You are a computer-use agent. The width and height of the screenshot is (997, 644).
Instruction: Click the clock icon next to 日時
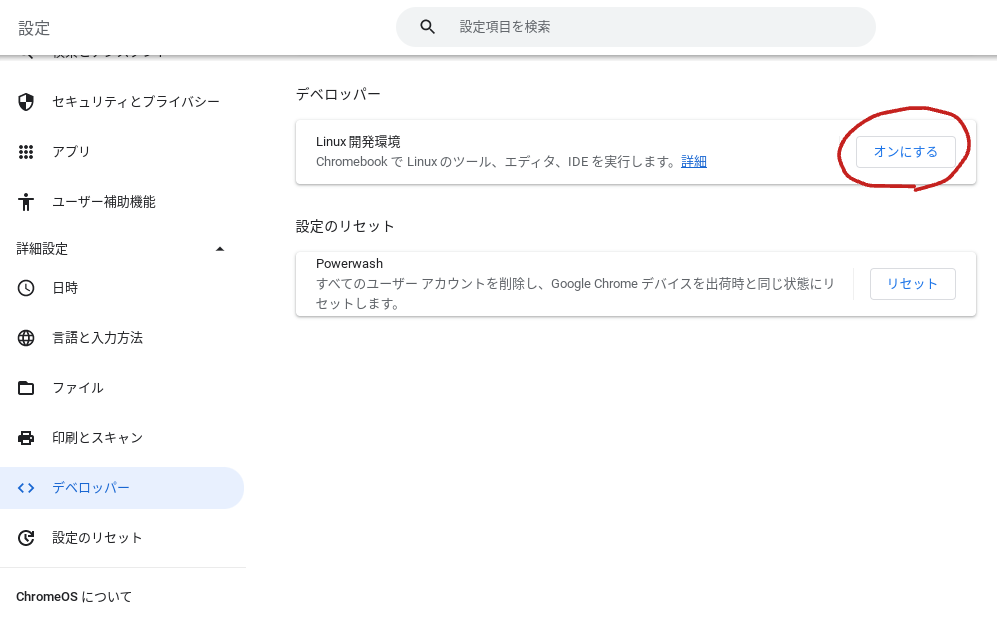coord(25,288)
